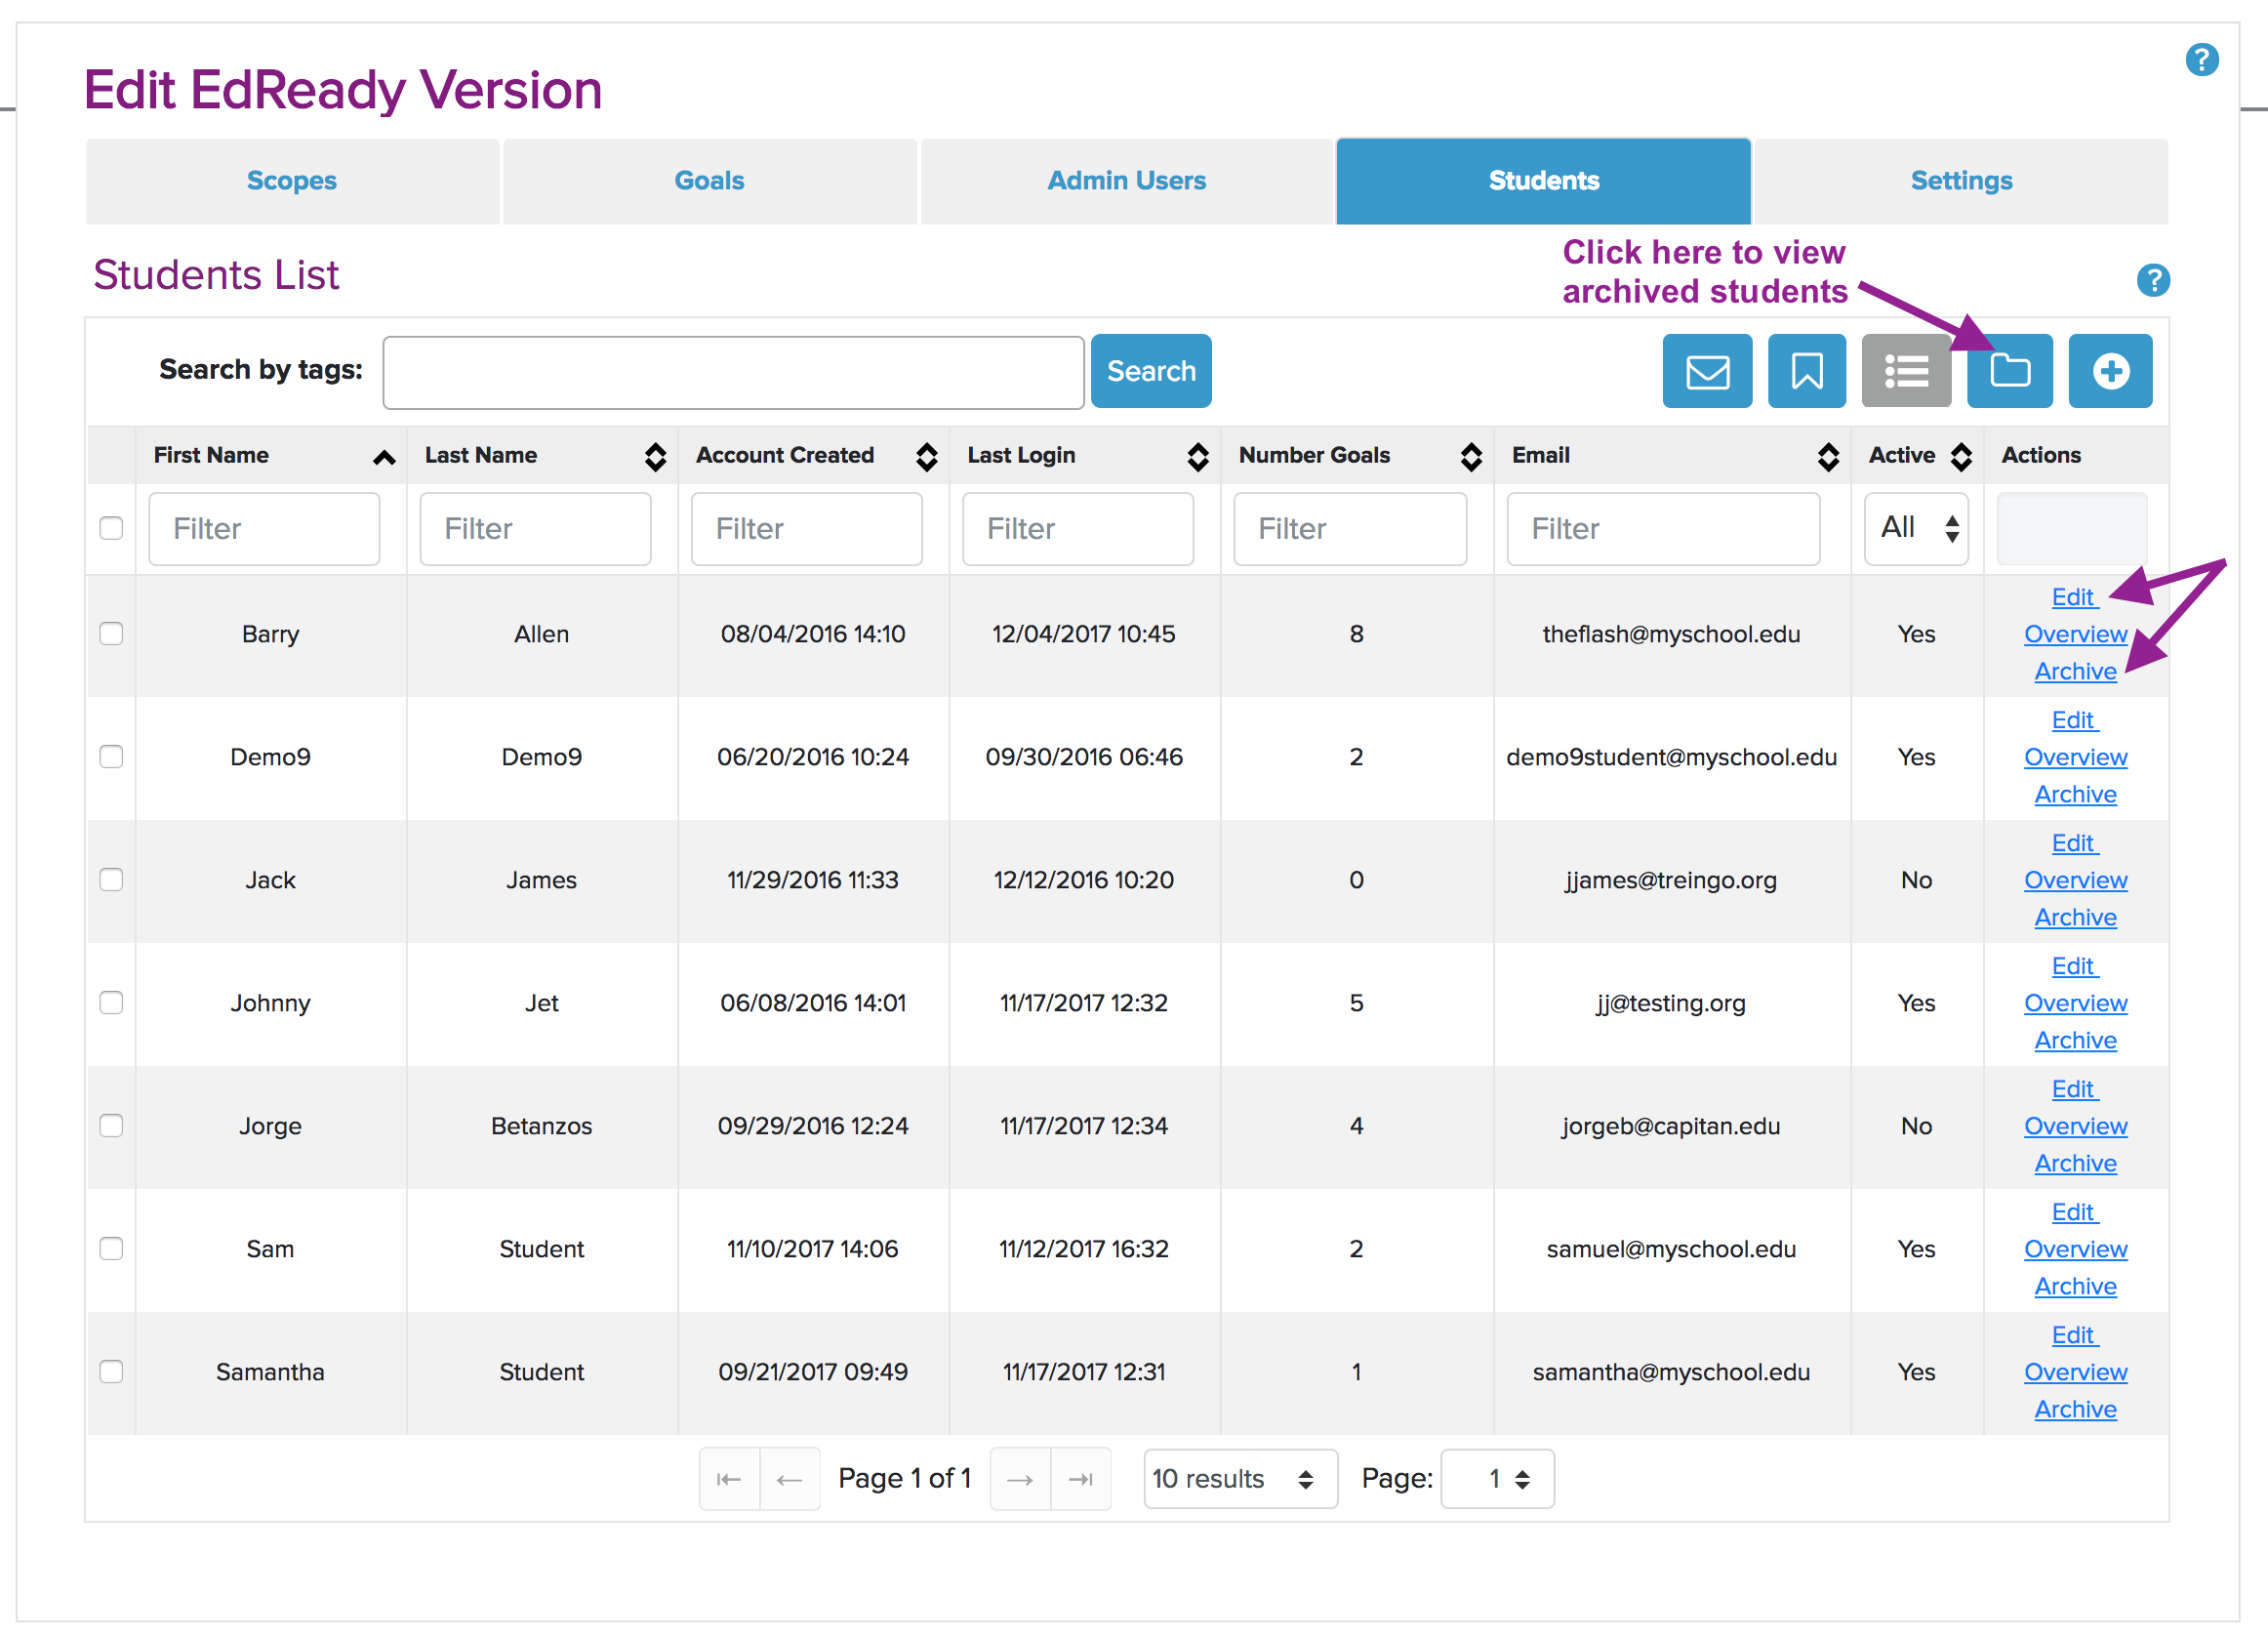Archive the student Sam Student
Viewport: 2268px width, 1638px height.
click(x=2076, y=1286)
